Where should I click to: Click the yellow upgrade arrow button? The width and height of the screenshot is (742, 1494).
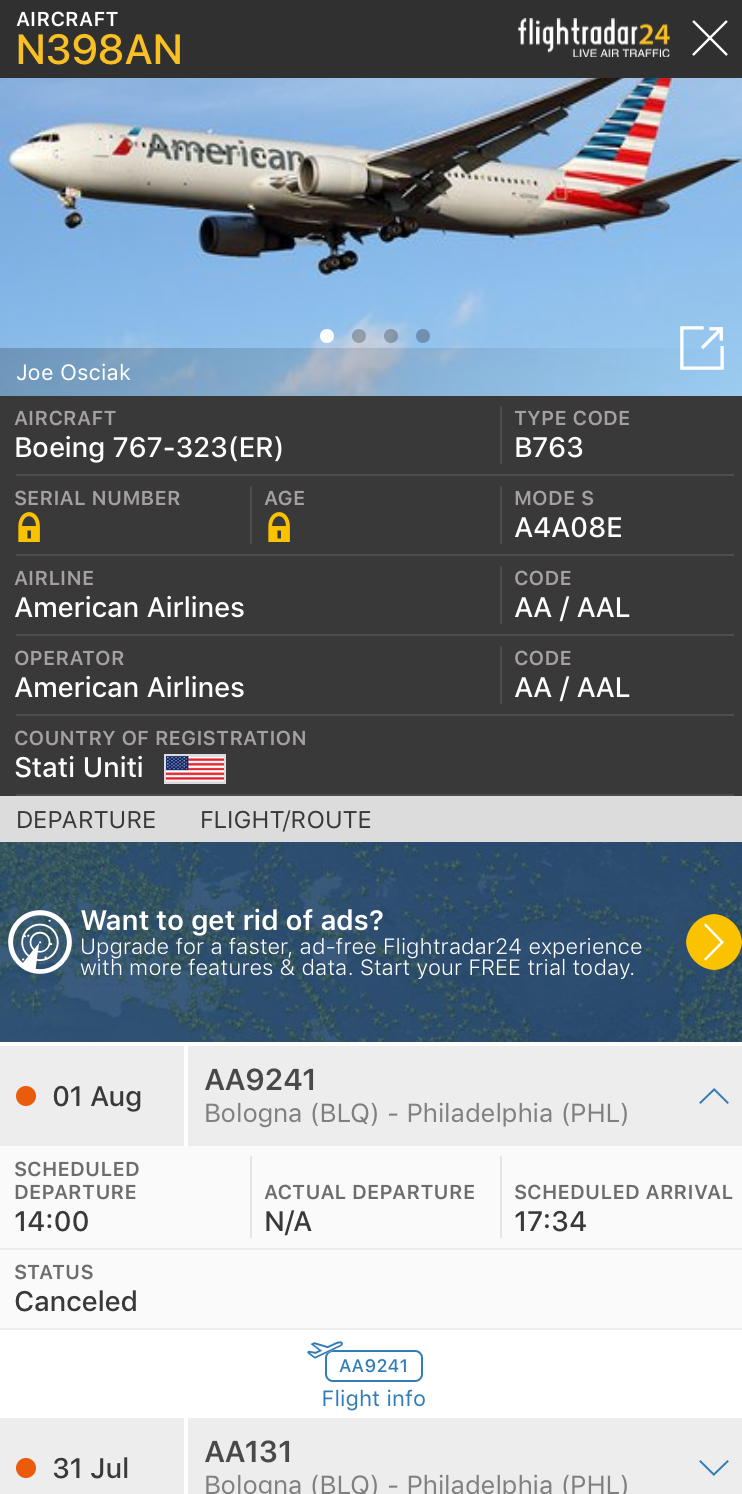pyautogui.click(x=713, y=942)
